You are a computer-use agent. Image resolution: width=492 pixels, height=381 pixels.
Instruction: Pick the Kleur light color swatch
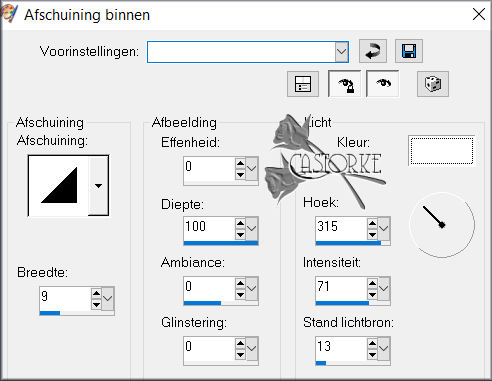[x=441, y=151]
